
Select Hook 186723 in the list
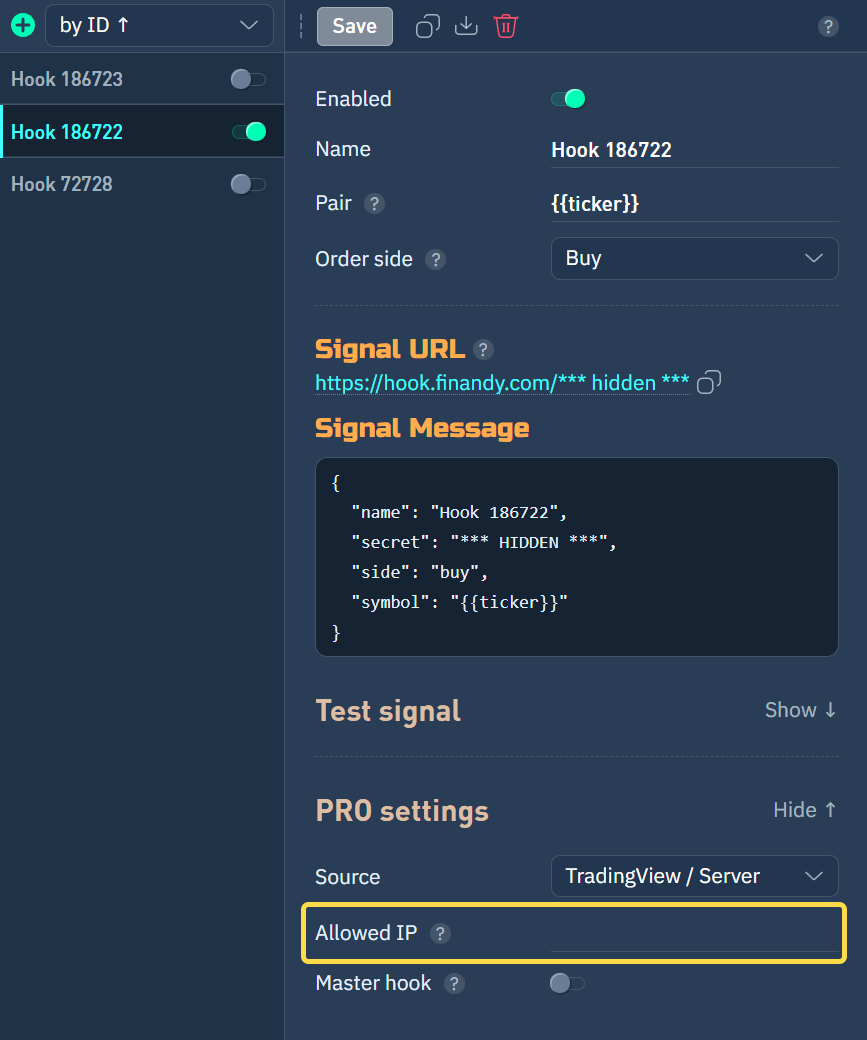67,79
